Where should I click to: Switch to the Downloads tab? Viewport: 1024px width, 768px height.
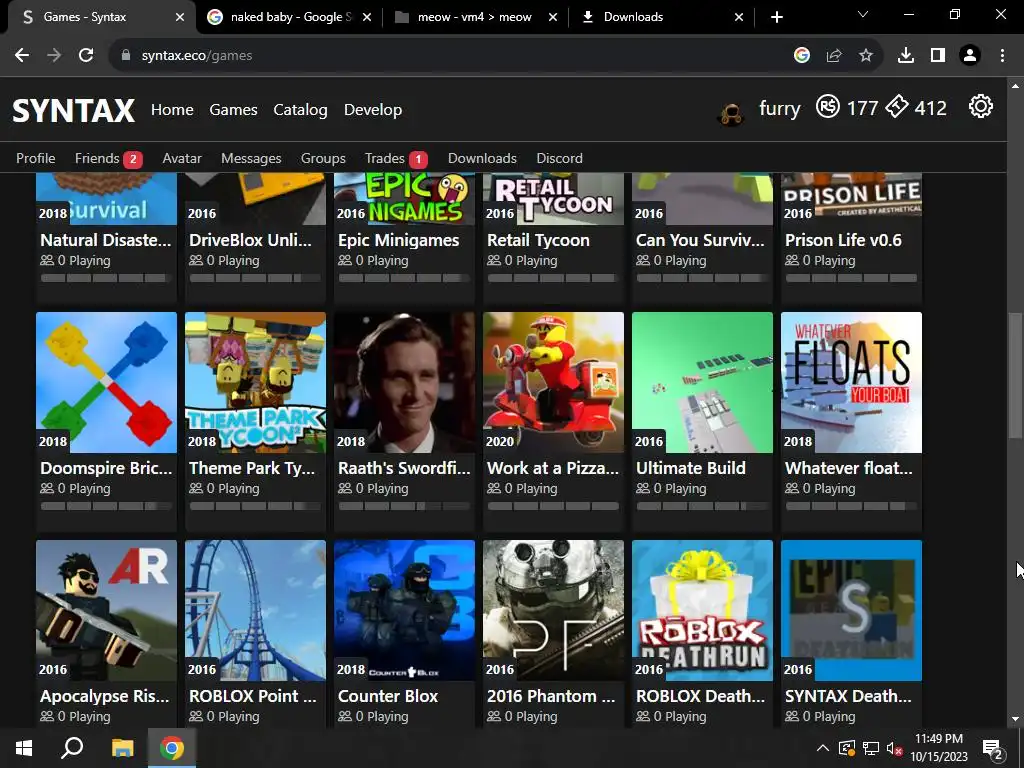click(x=662, y=17)
